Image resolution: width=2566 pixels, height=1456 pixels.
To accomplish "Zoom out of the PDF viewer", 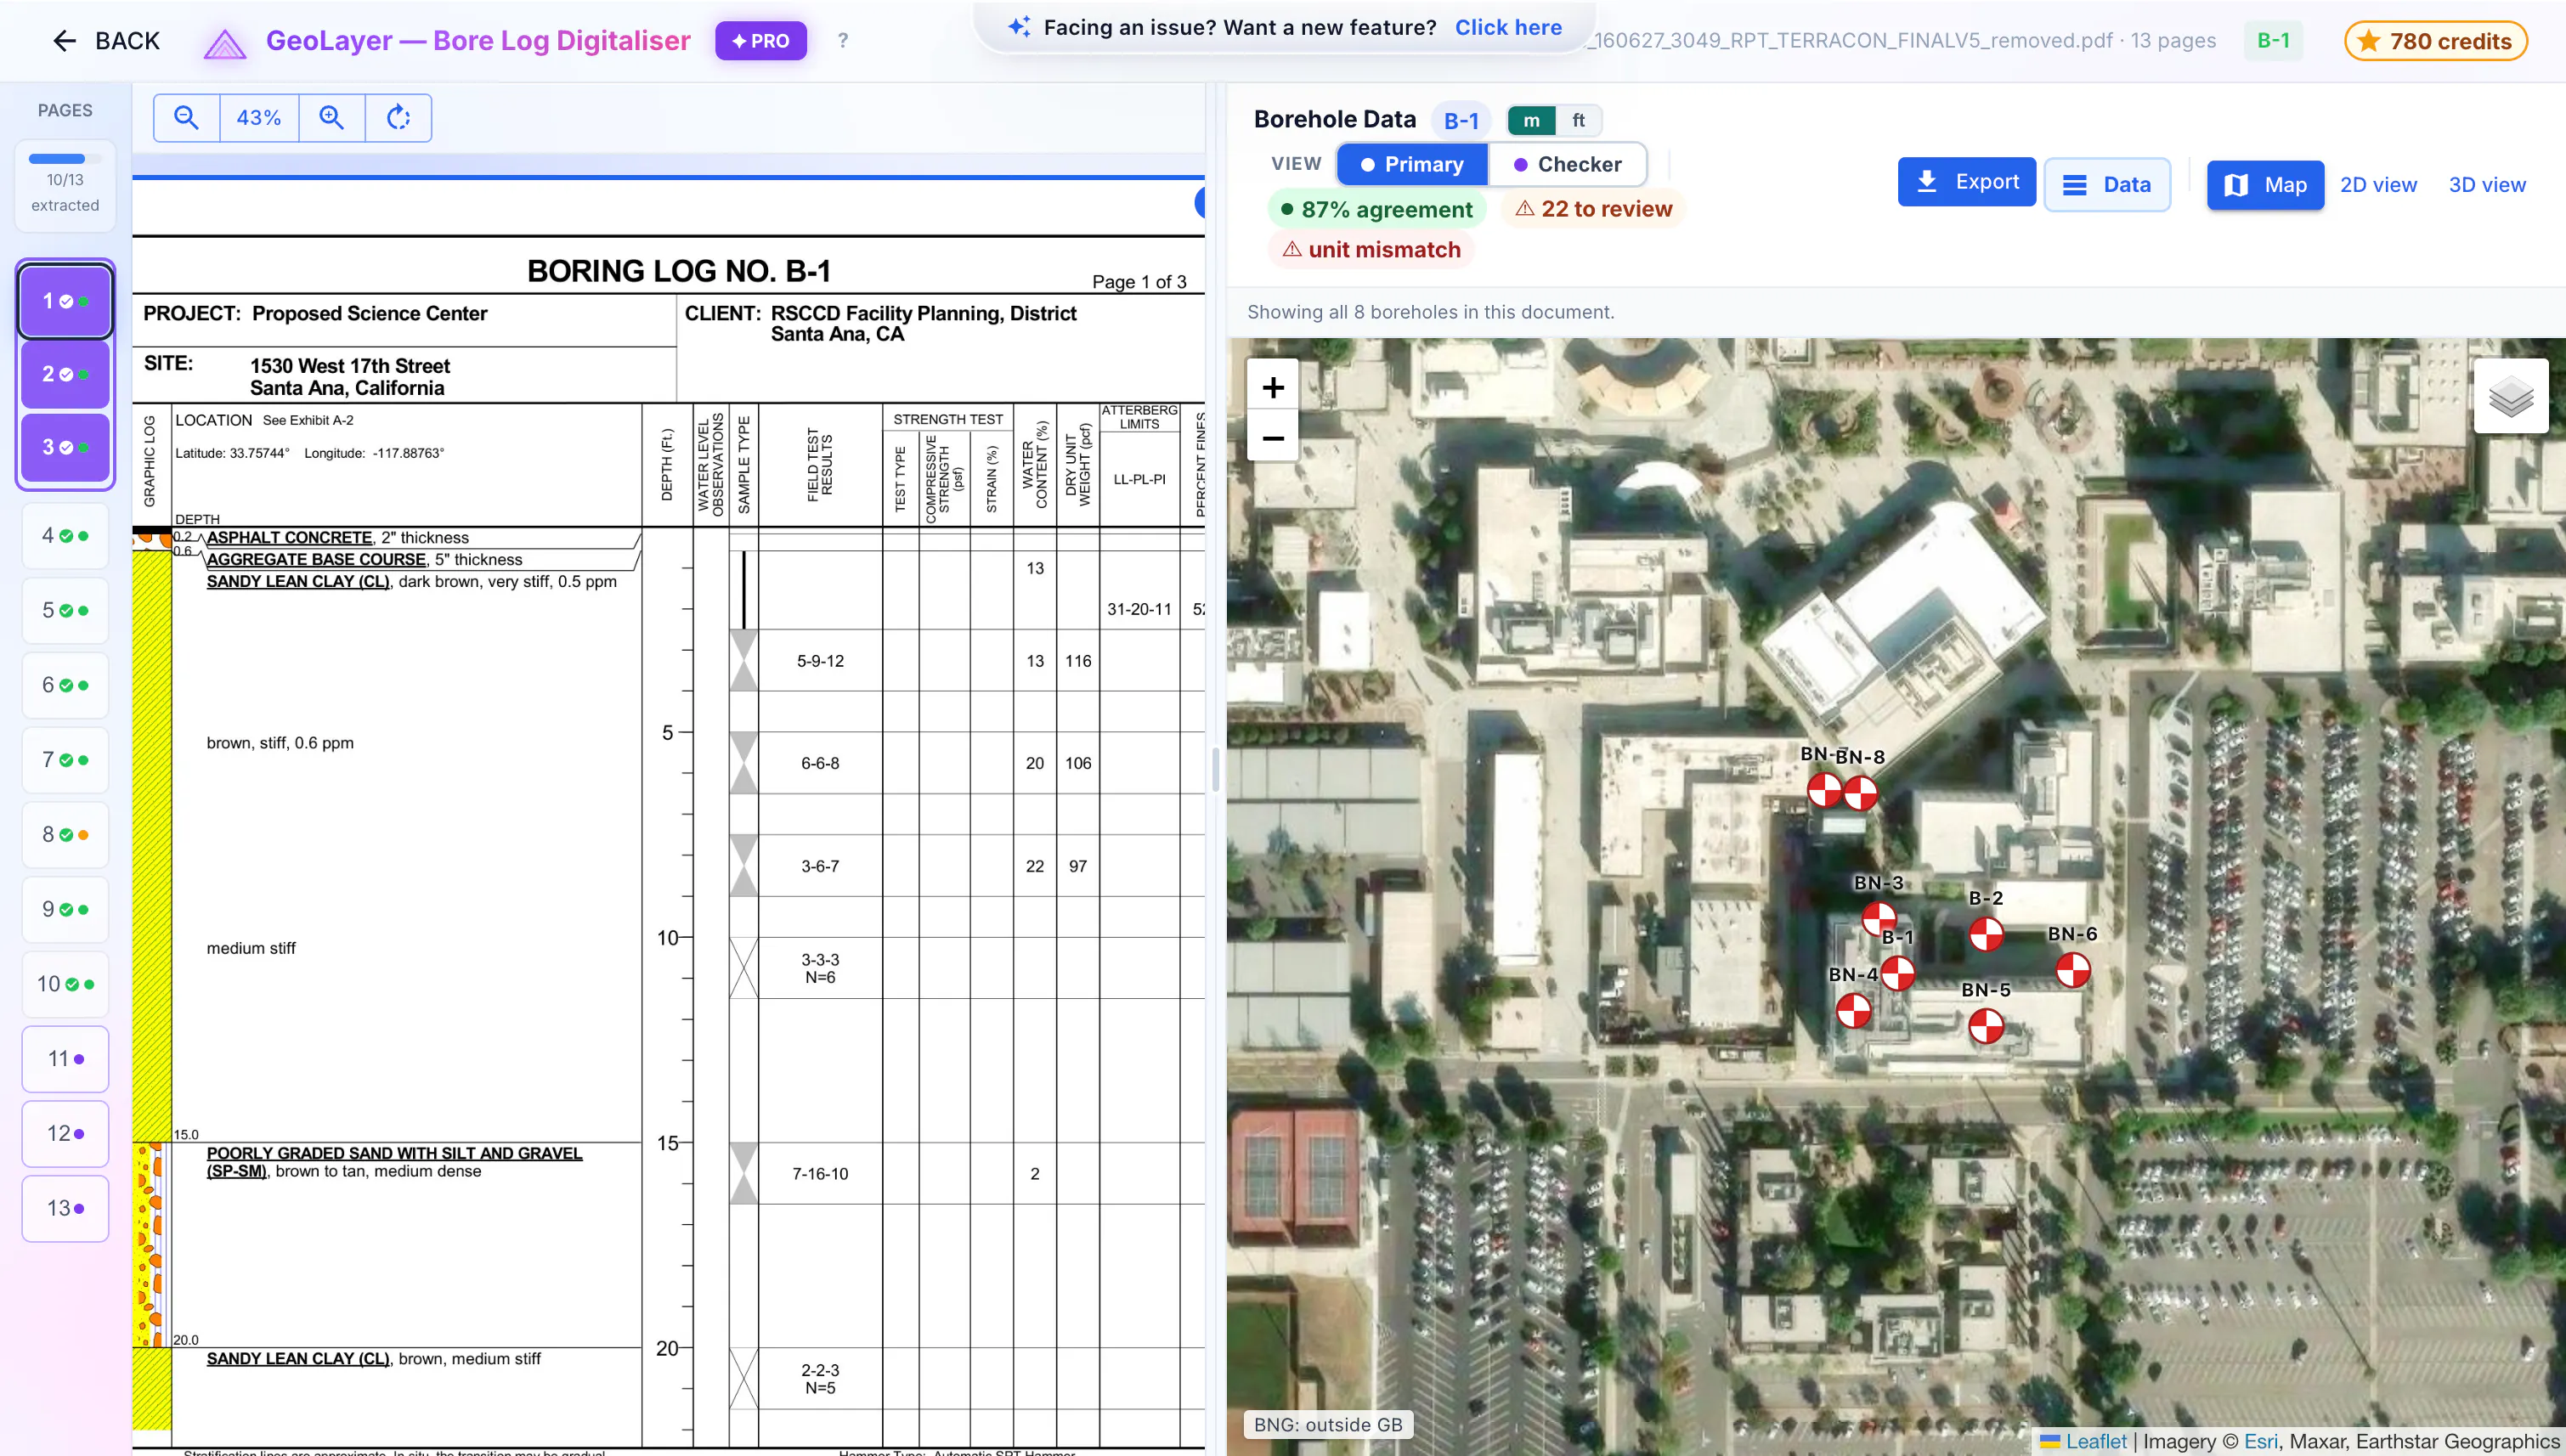I will [186, 118].
